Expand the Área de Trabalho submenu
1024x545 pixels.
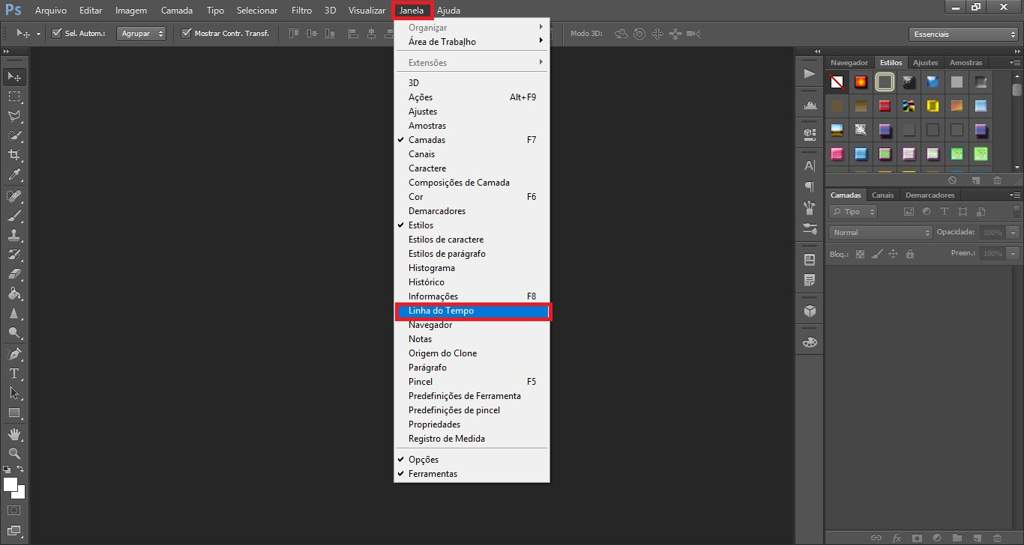pyautogui.click(x=472, y=42)
